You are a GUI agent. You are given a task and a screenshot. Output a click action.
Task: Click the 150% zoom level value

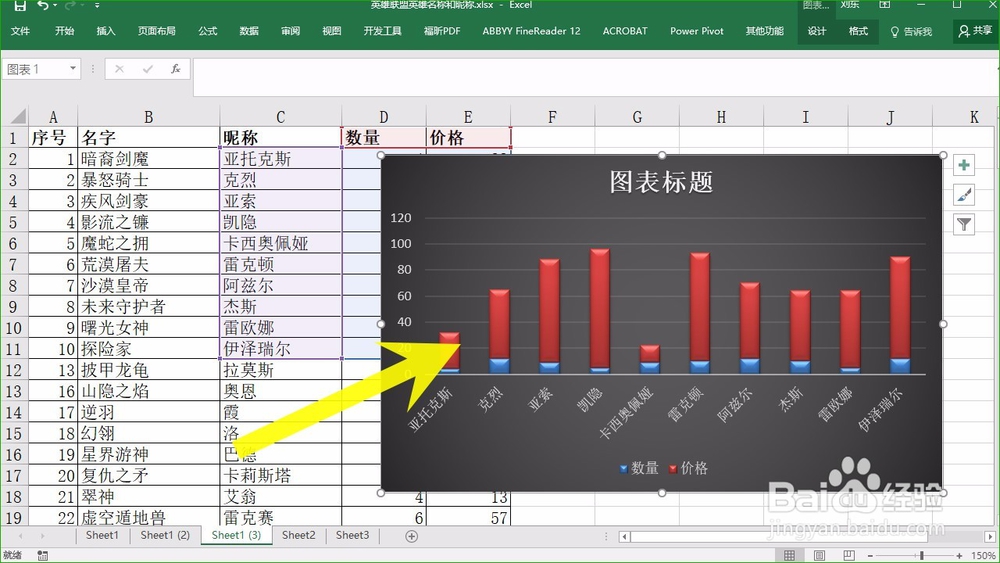click(983, 556)
